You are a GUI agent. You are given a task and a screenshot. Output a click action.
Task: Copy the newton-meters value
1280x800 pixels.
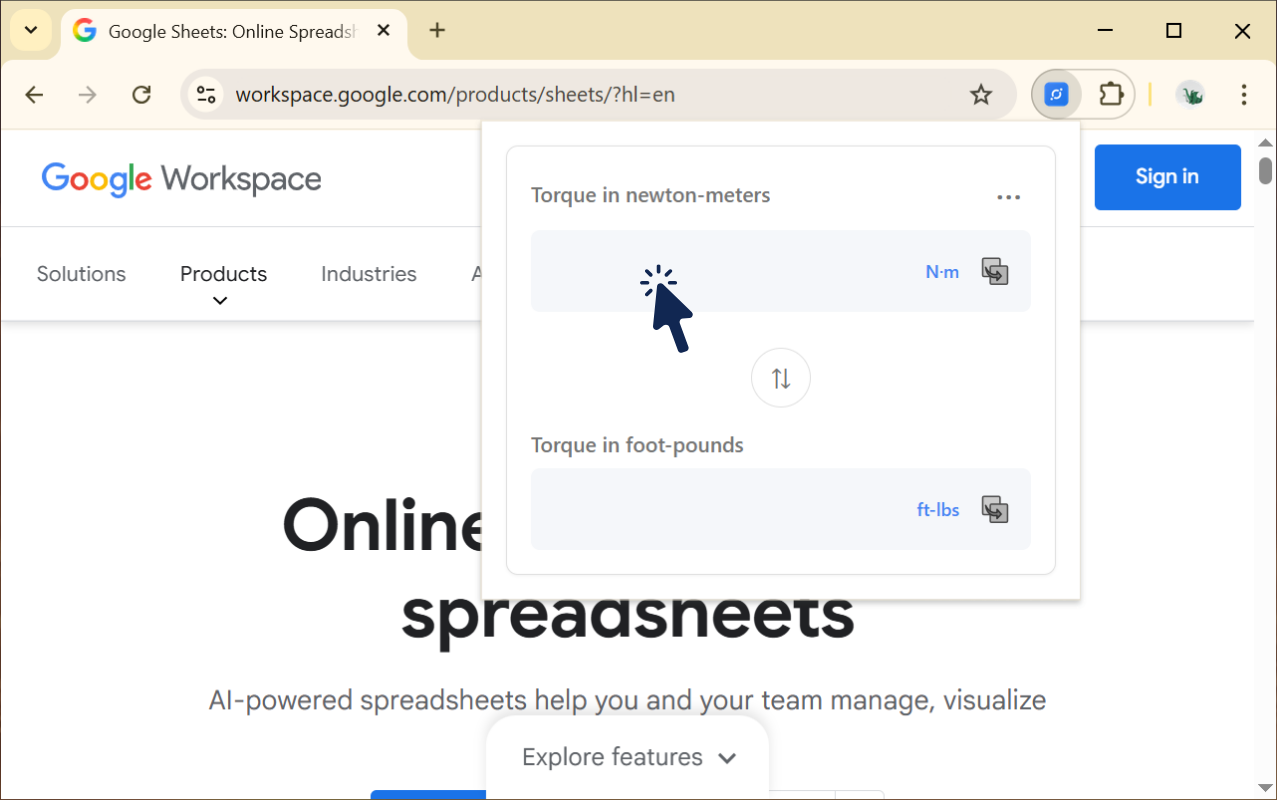tap(994, 272)
